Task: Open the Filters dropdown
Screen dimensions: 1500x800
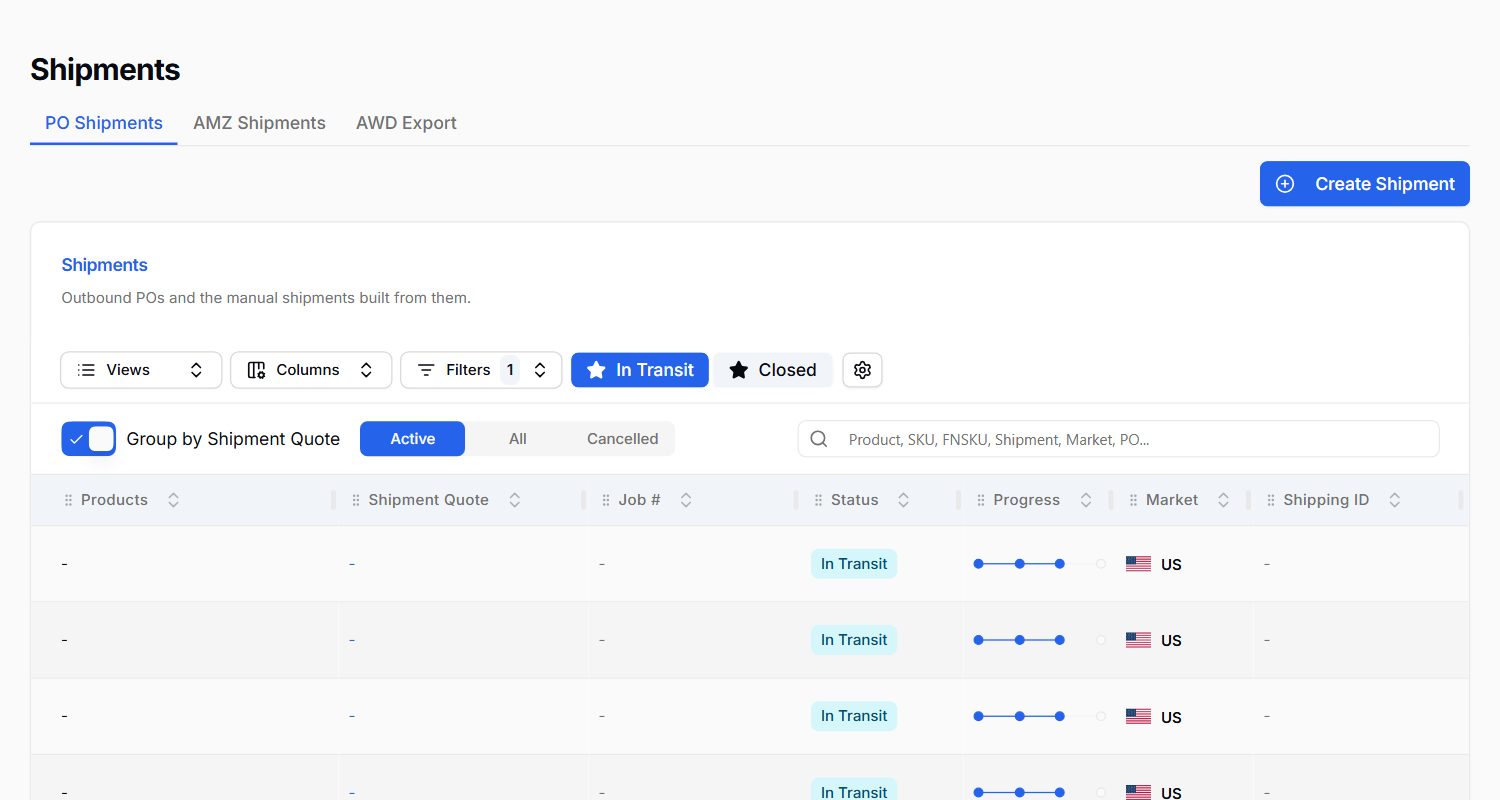Action: pos(481,370)
